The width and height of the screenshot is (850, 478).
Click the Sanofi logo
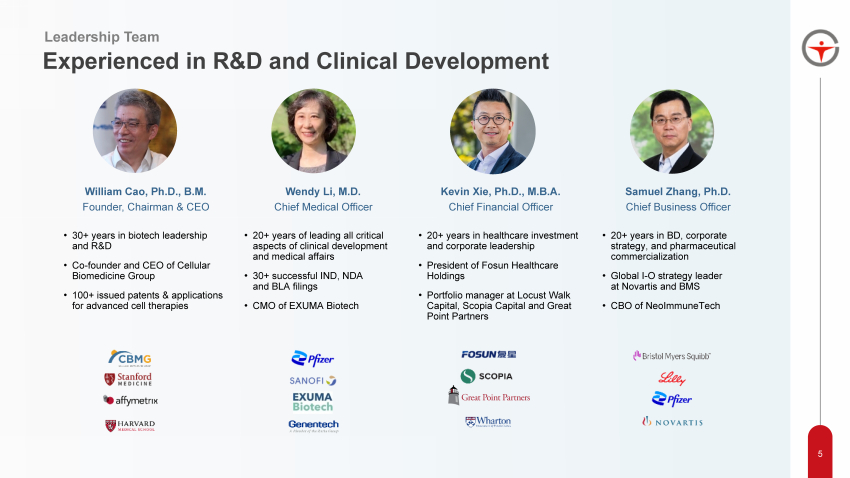[313, 381]
